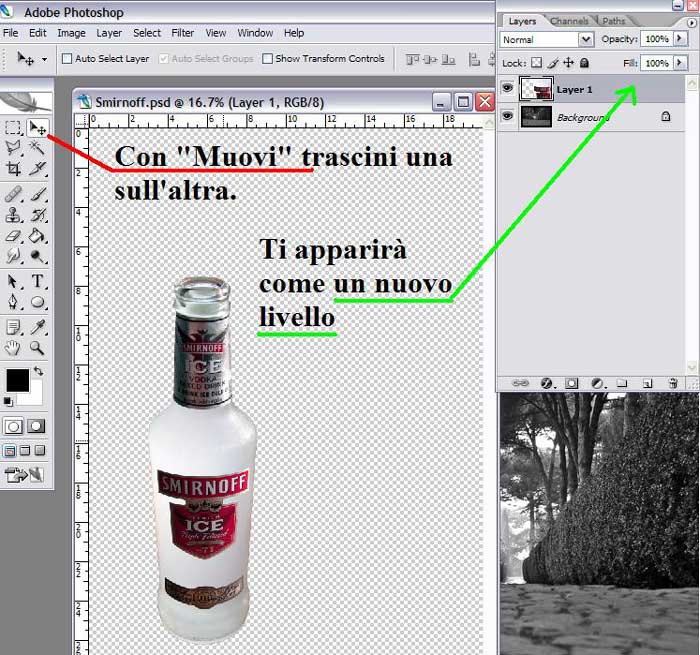Open the Layers panel flyout menu
Viewport: 700px width, 655px height.
(x=692, y=22)
